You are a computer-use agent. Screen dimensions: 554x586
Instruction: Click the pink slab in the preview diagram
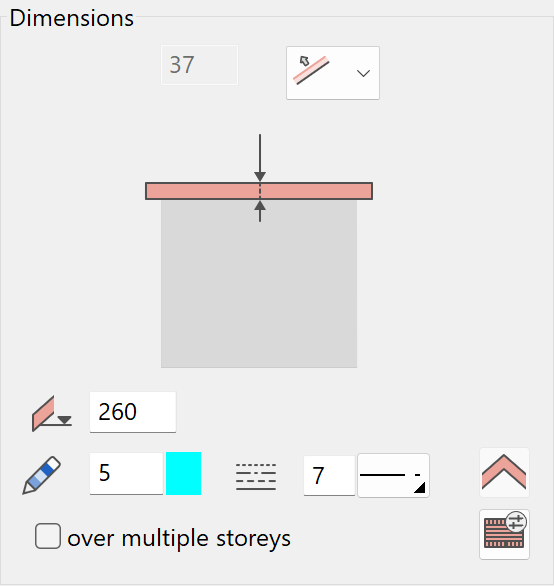[x=259, y=191]
